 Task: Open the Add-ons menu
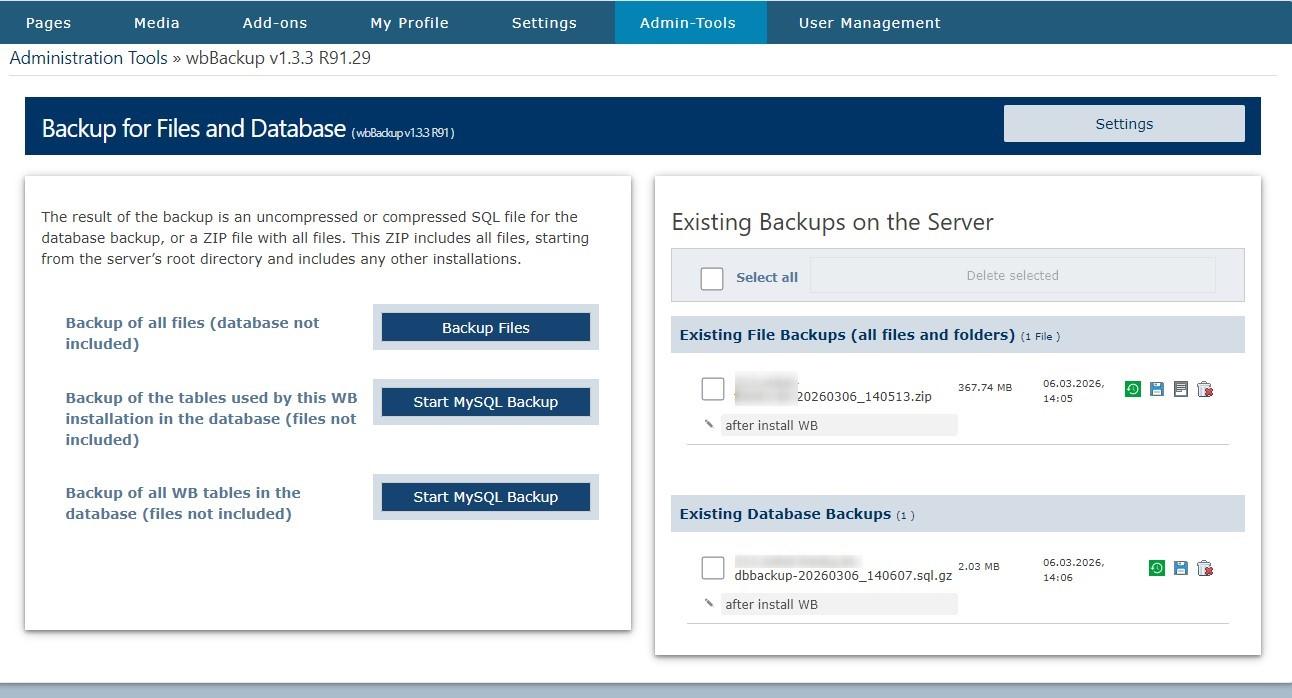pos(275,22)
